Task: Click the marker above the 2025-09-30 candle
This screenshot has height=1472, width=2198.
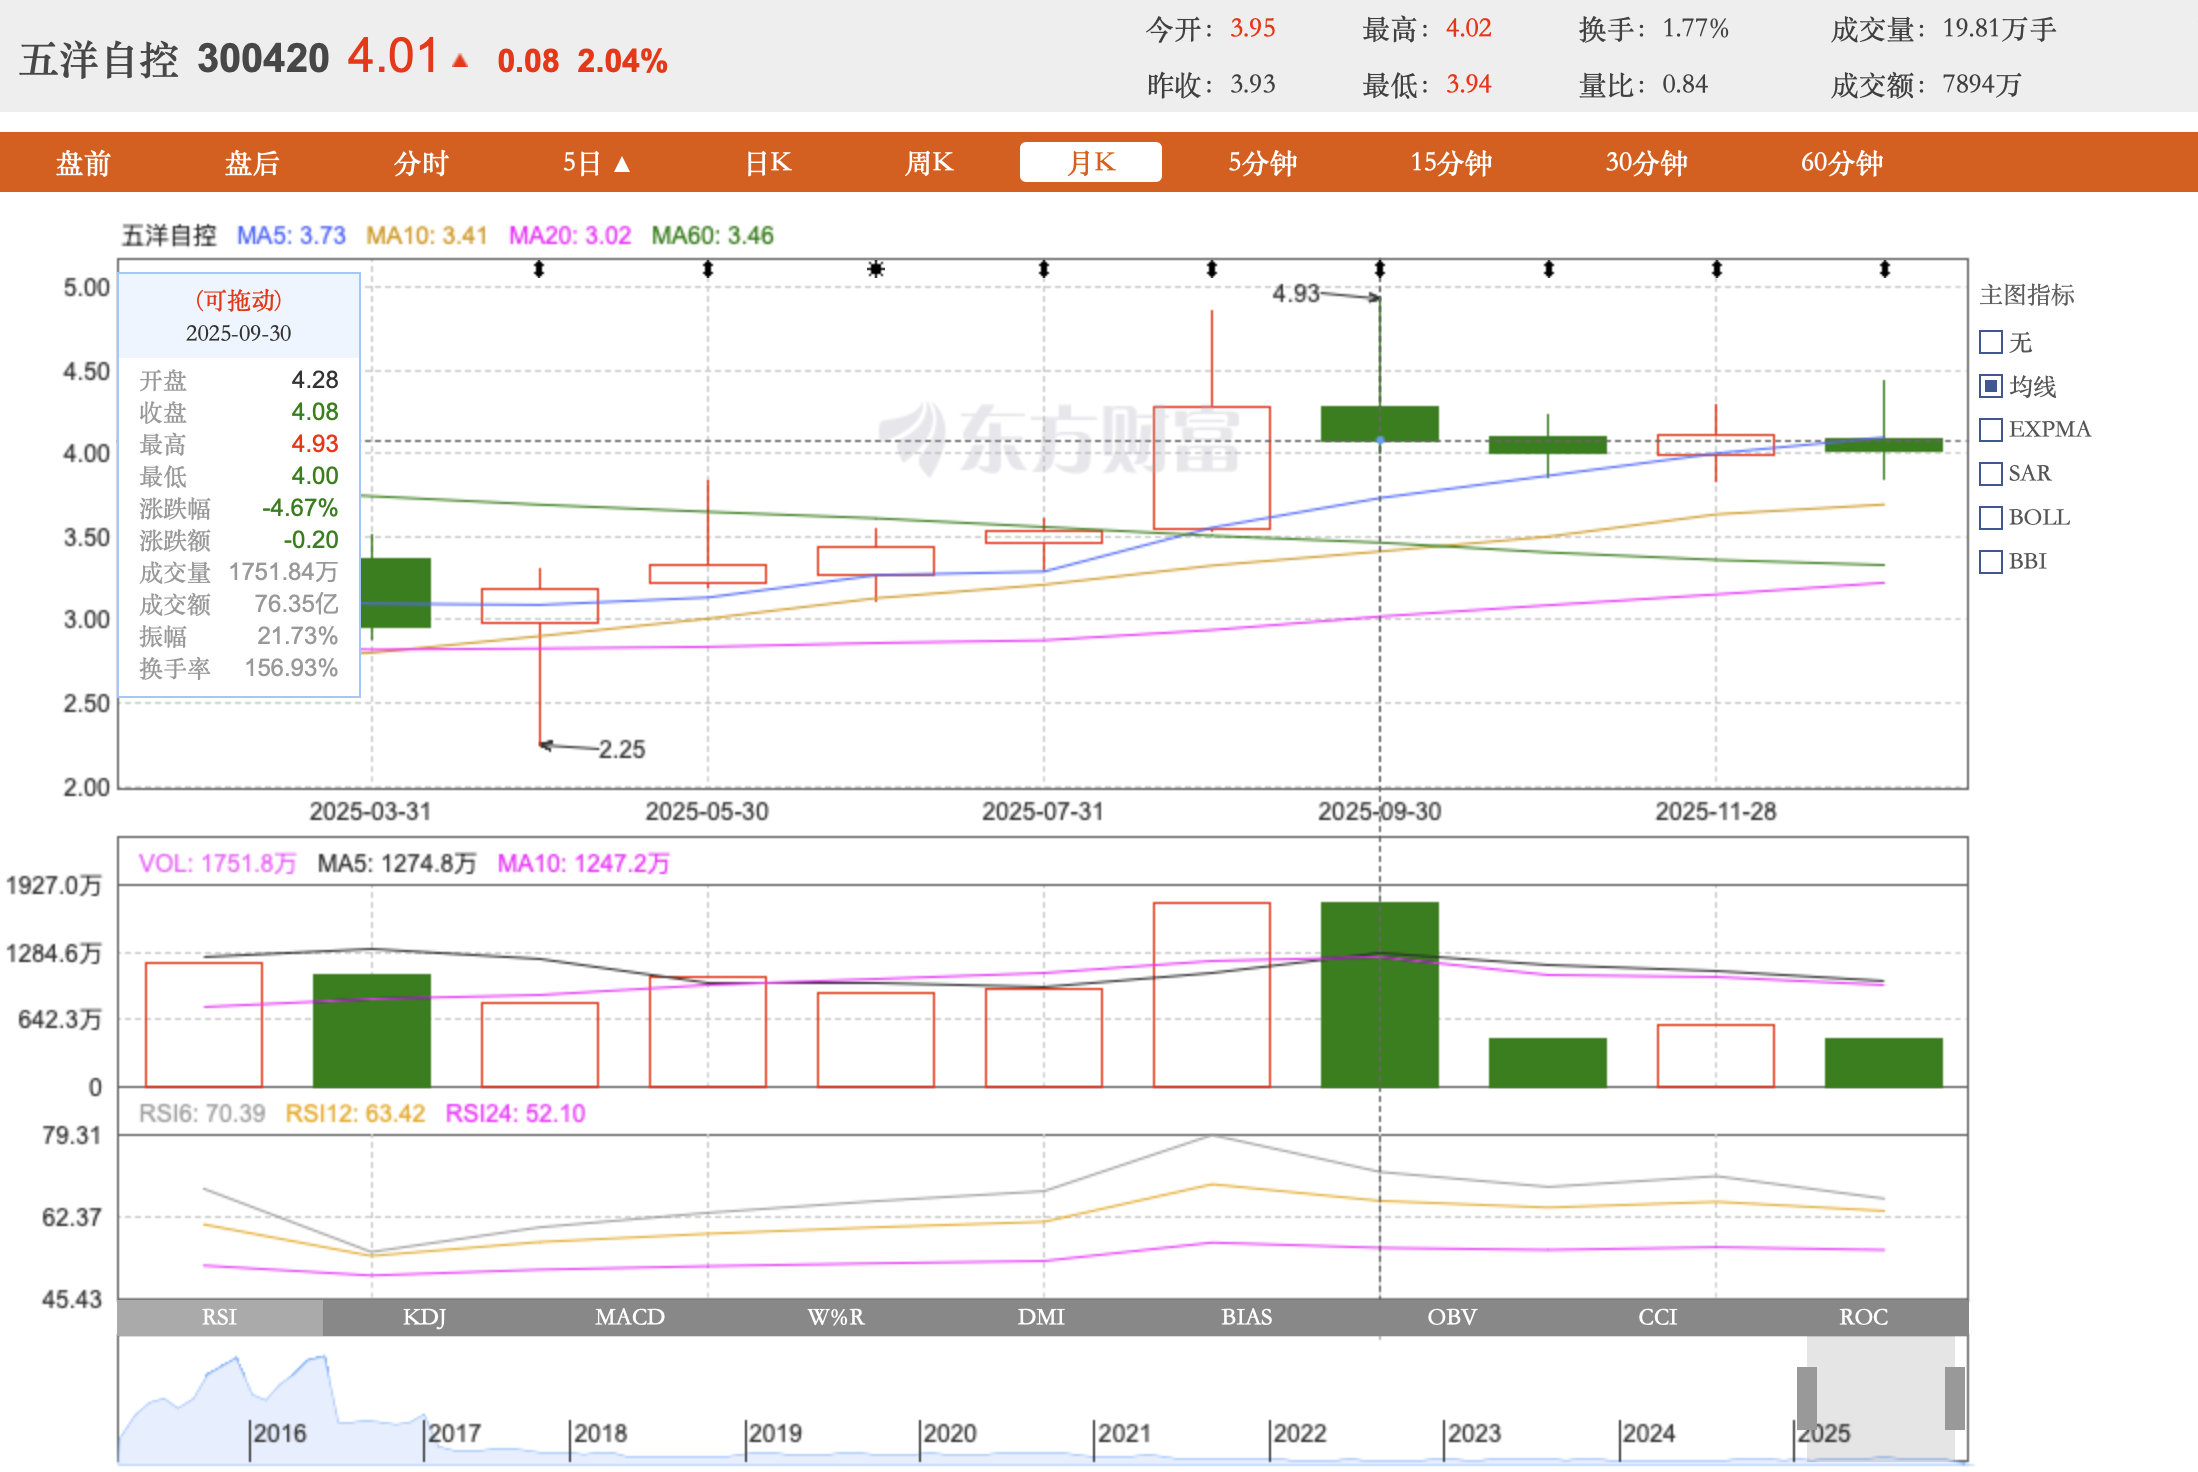Action: pyautogui.click(x=1380, y=269)
